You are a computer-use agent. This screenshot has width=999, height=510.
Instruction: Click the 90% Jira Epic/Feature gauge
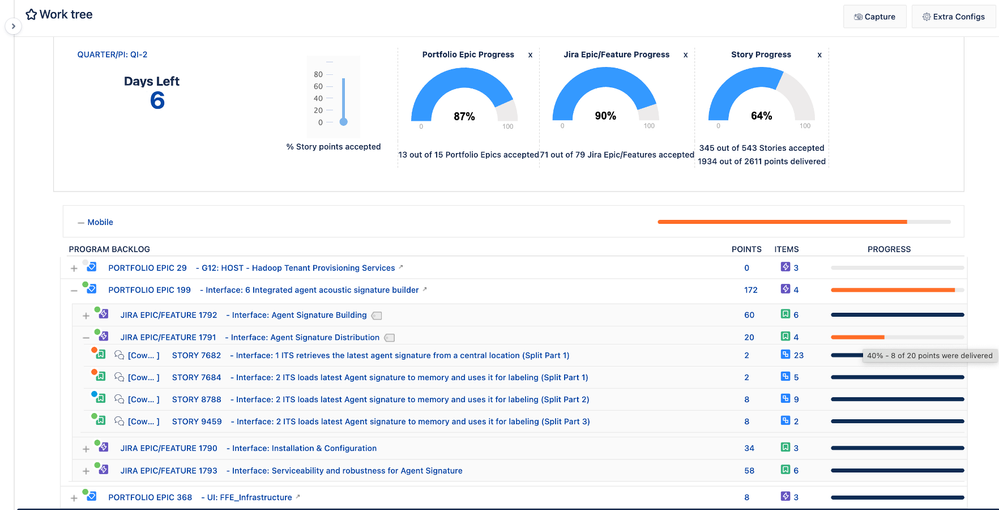[x=605, y=94]
